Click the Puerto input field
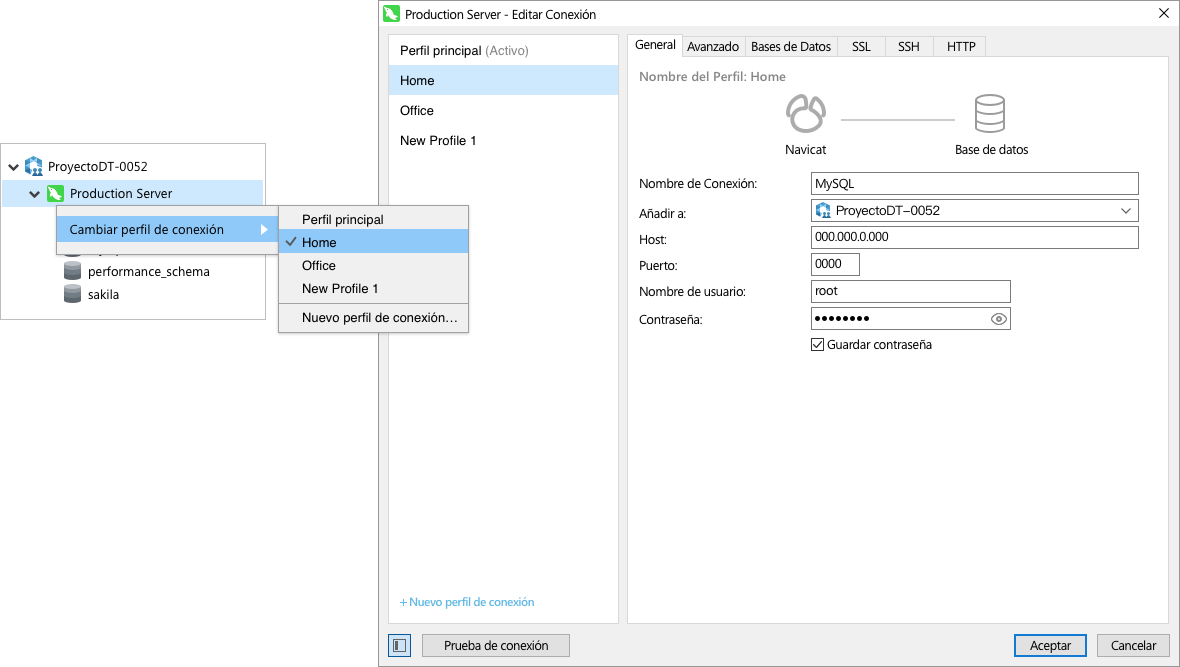Viewport: 1180px width, 667px height. tap(835, 264)
